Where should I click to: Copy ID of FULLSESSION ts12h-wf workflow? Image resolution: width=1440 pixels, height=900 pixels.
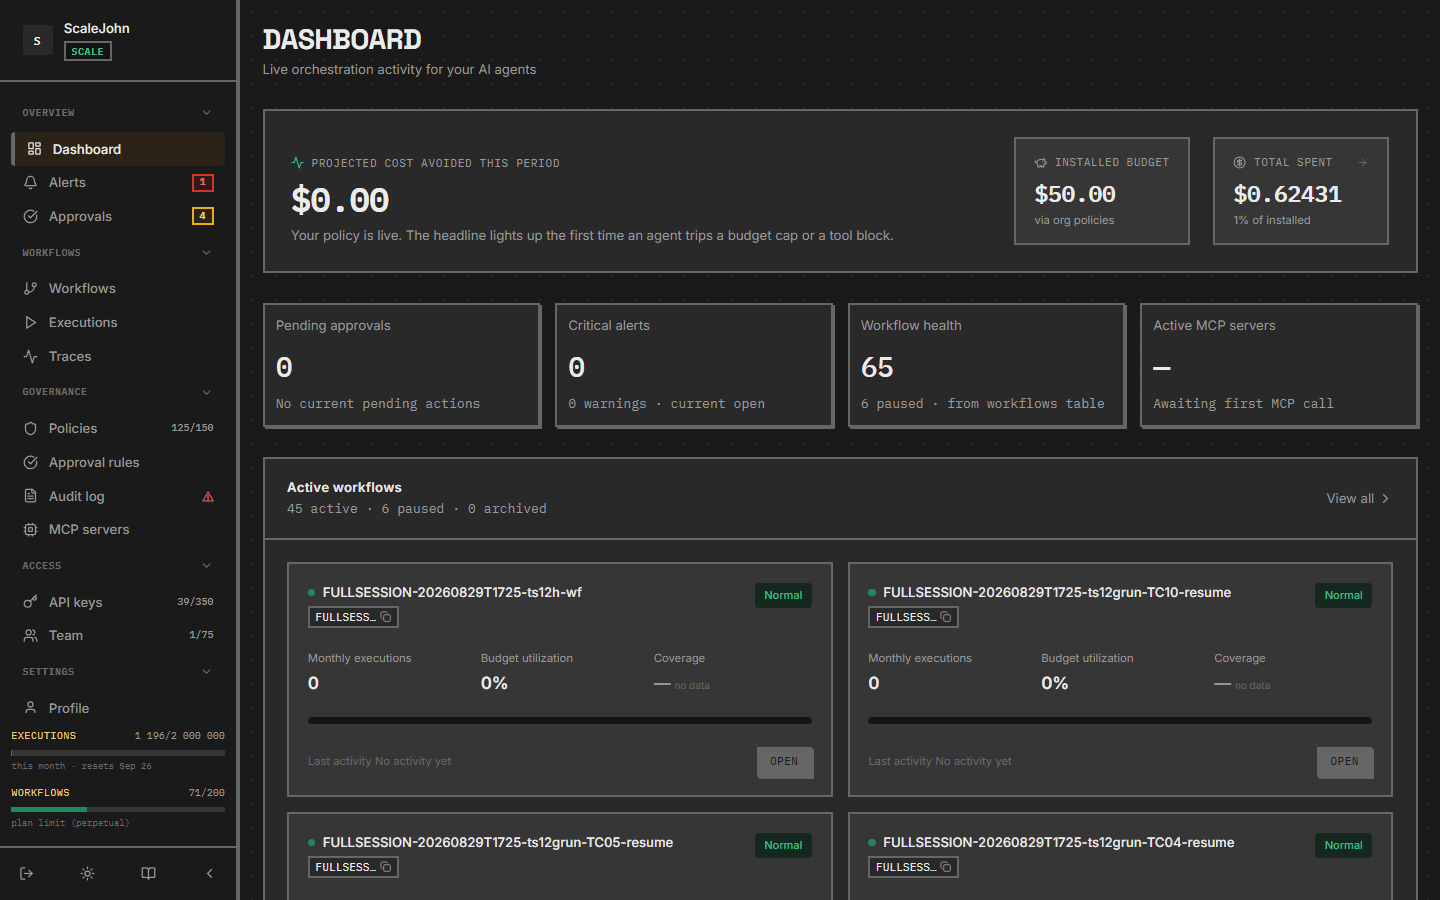386,617
